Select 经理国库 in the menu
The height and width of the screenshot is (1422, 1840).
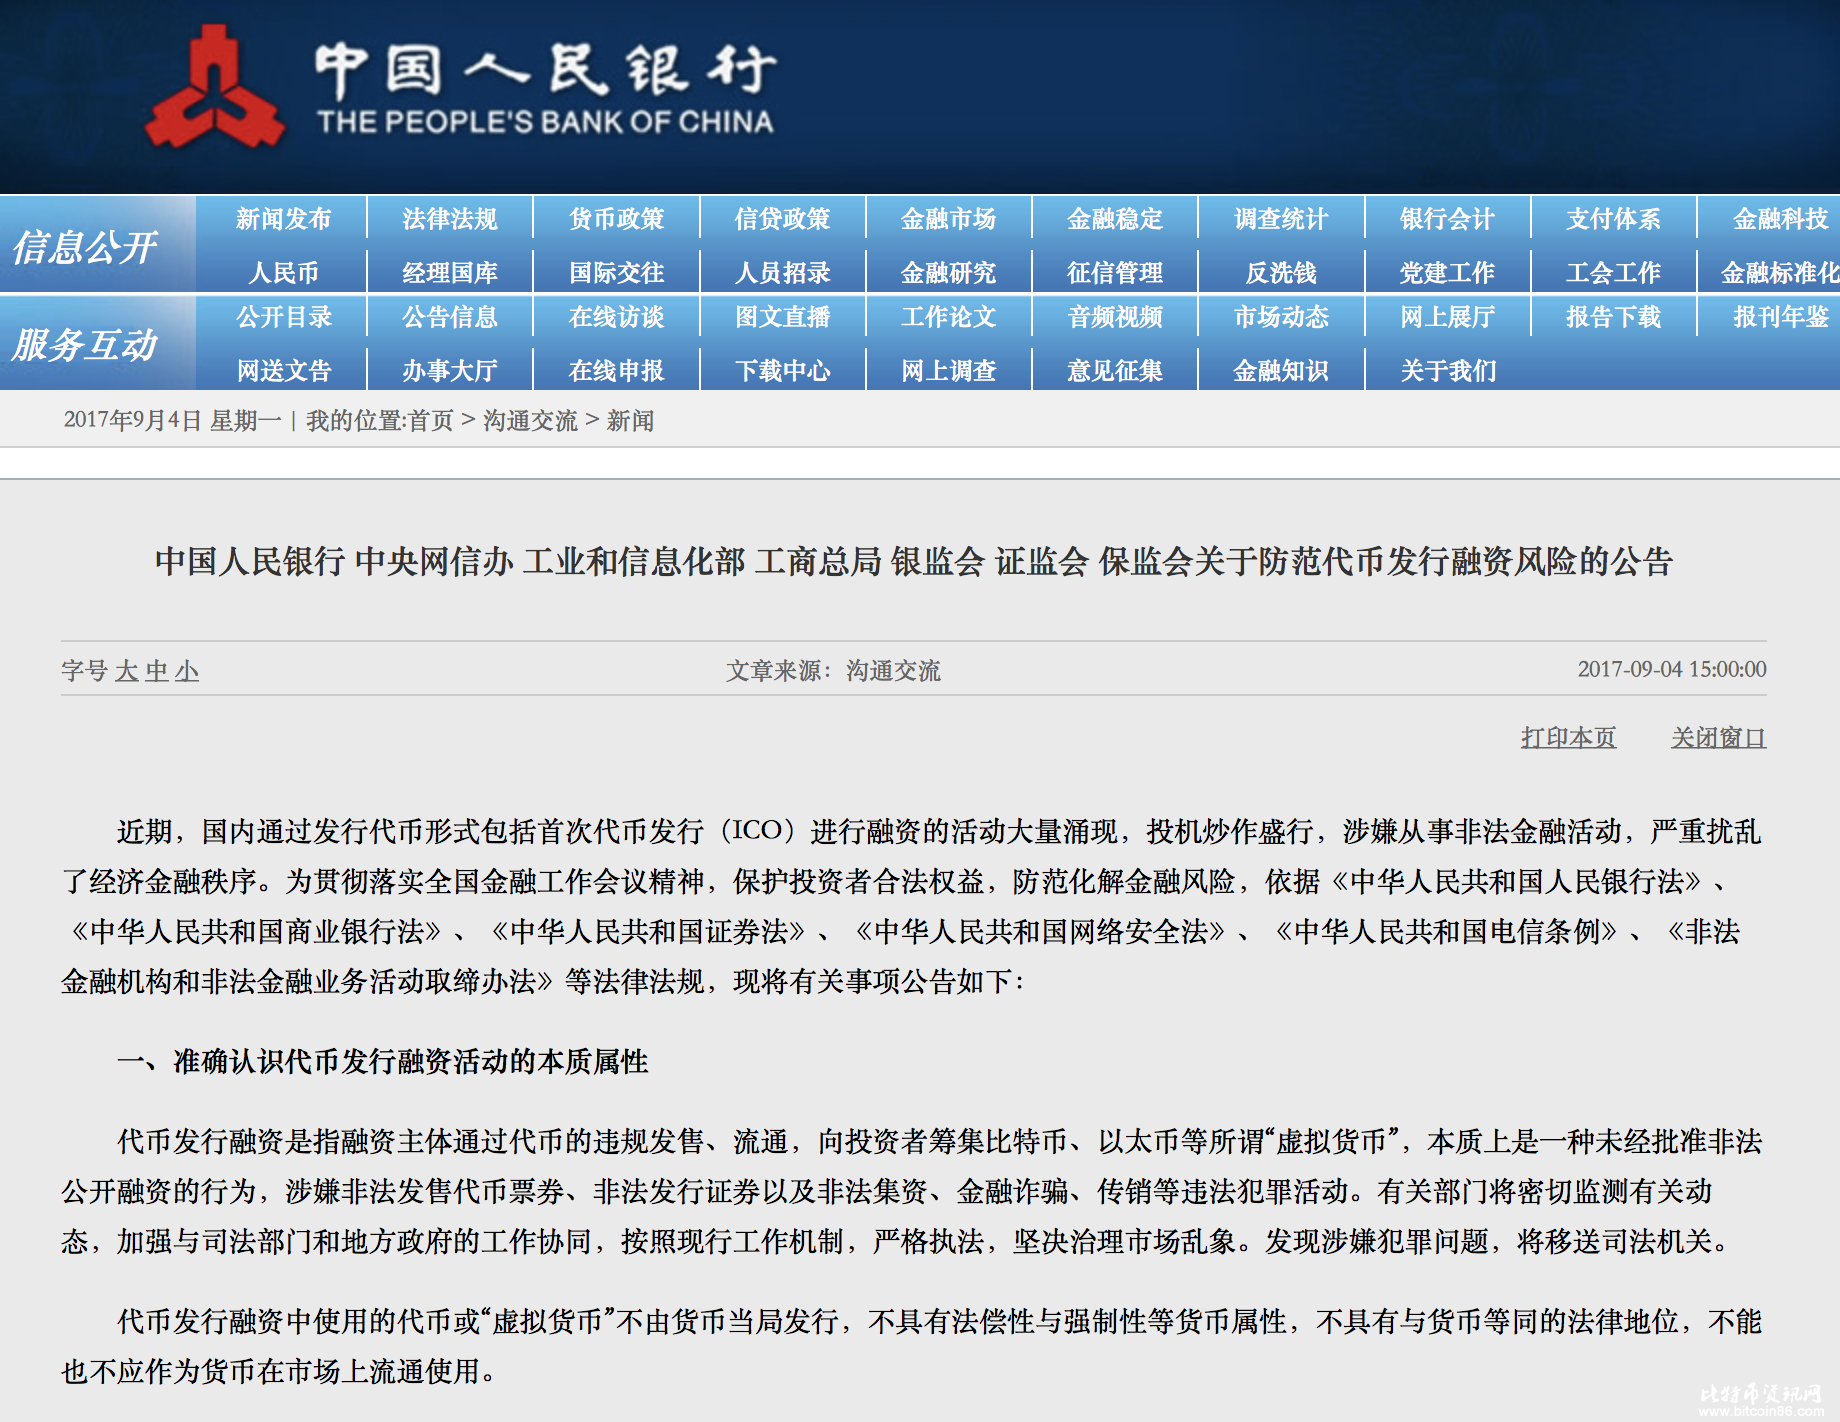pos(449,272)
